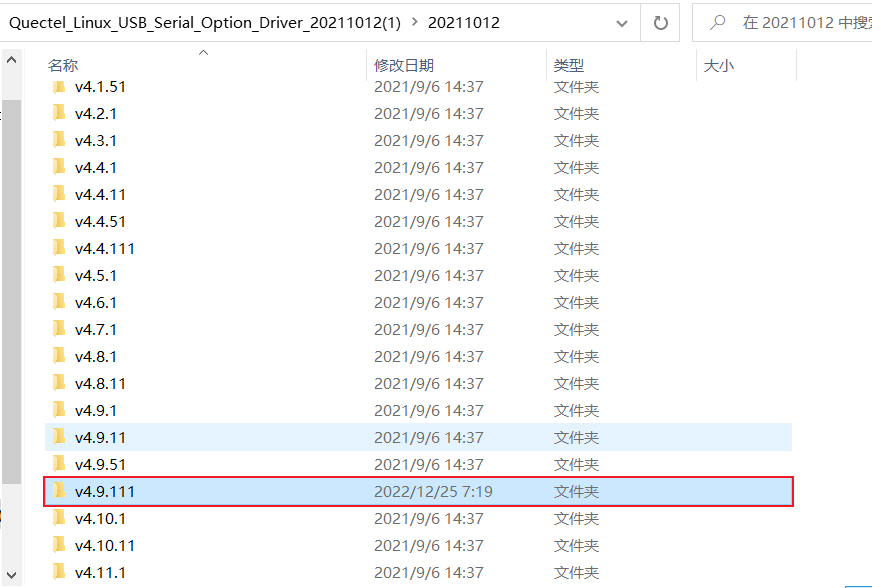
Task: Click the 20211012 breadcrumb segment
Action: pyautogui.click(x=464, y=22)
